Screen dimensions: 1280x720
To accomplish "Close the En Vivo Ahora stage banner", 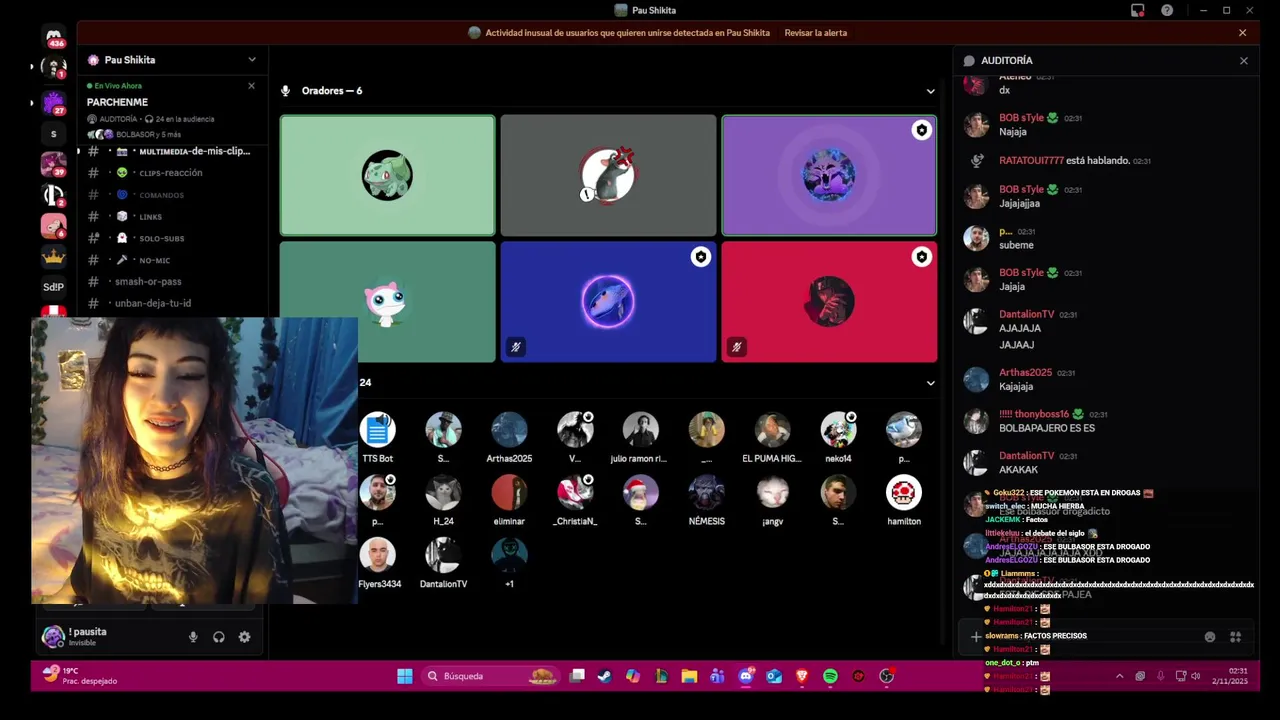I will [x=251, y=86].
